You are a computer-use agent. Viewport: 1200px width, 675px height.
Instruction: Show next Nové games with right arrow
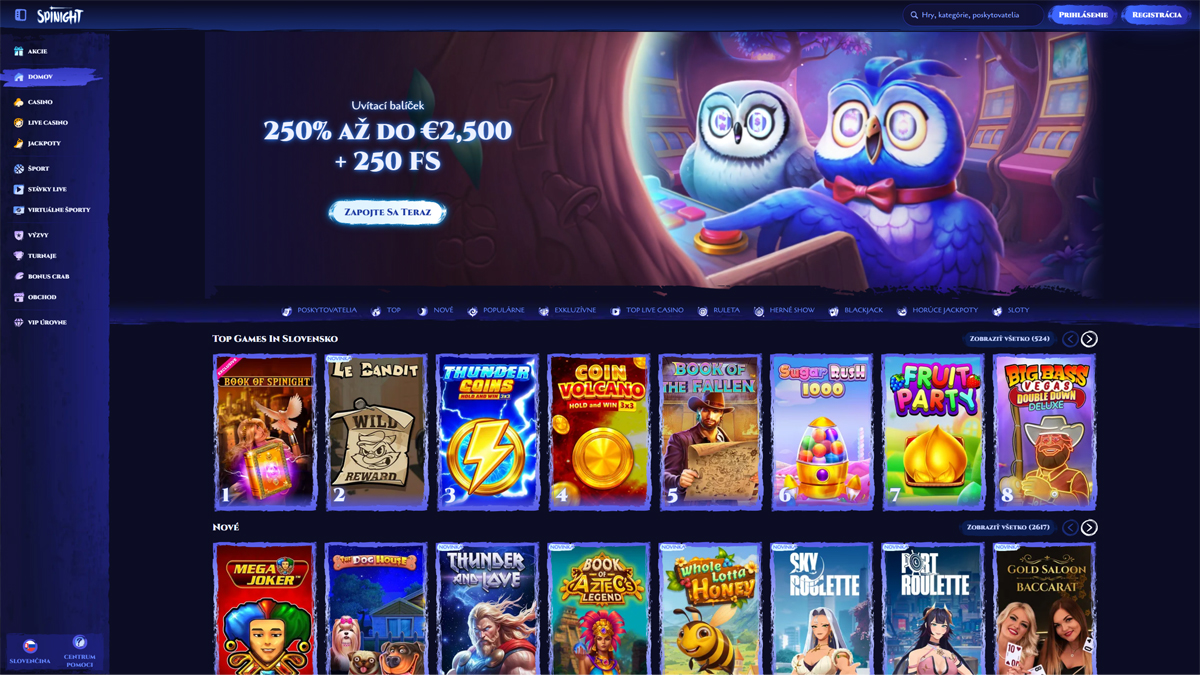pyautogui.click(x=1089, y=527)
